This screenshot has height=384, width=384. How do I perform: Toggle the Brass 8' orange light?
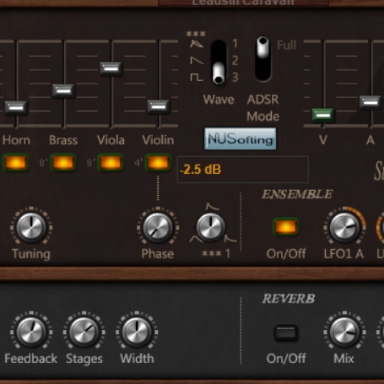[x=63, y=163]
